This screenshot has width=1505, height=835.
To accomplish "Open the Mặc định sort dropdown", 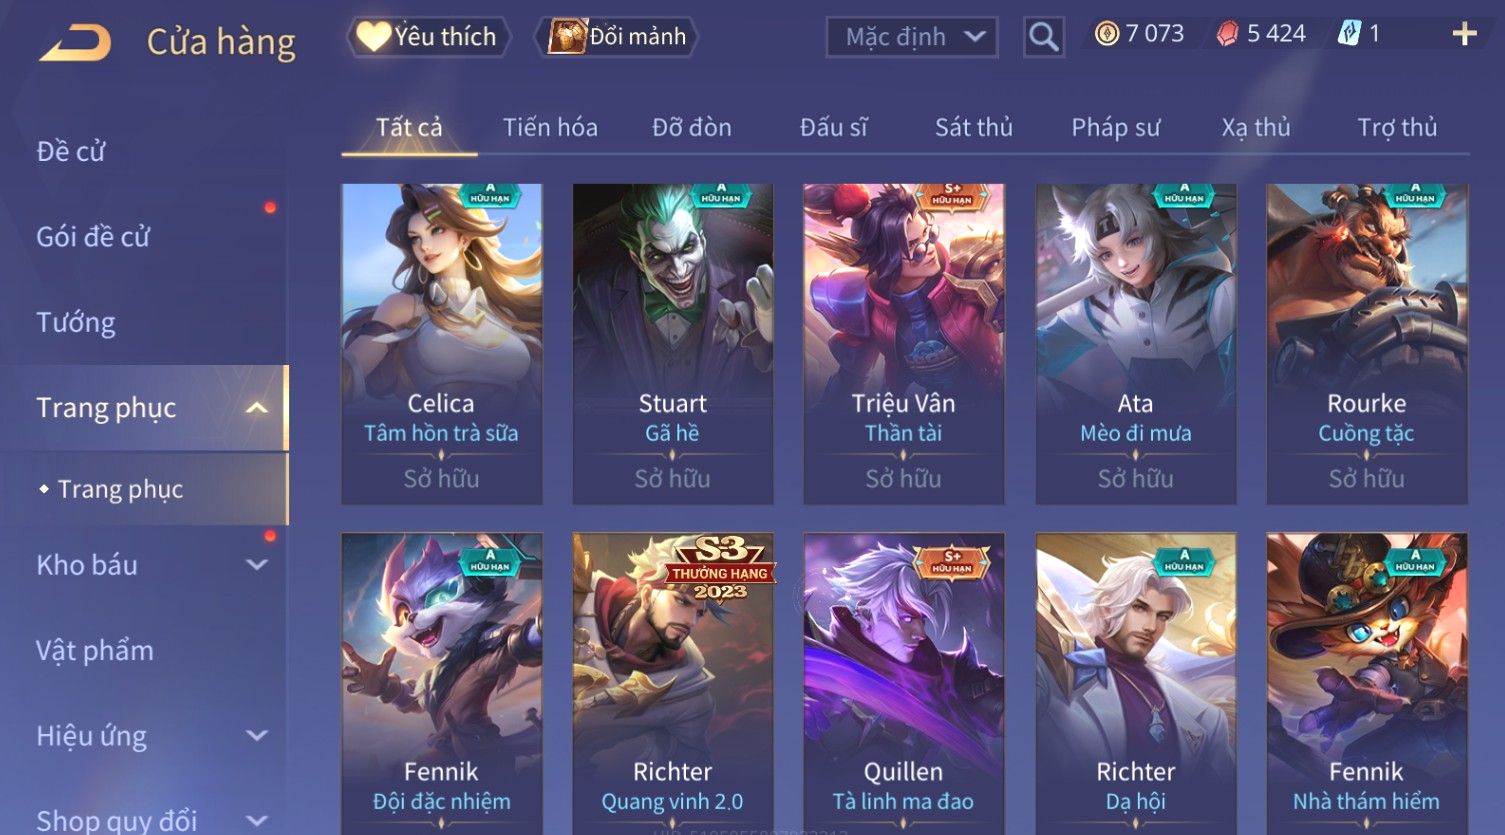I will 912,37.
